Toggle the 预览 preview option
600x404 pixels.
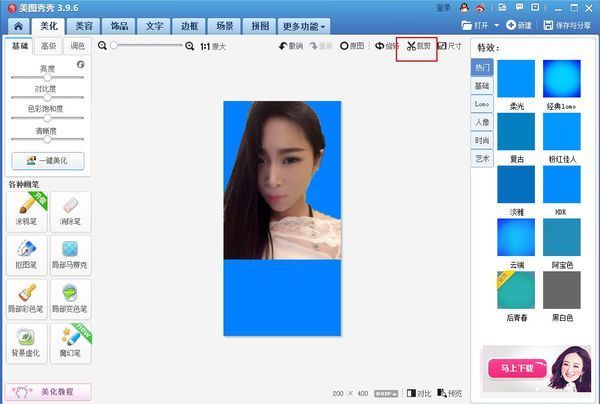click(450, 393)
